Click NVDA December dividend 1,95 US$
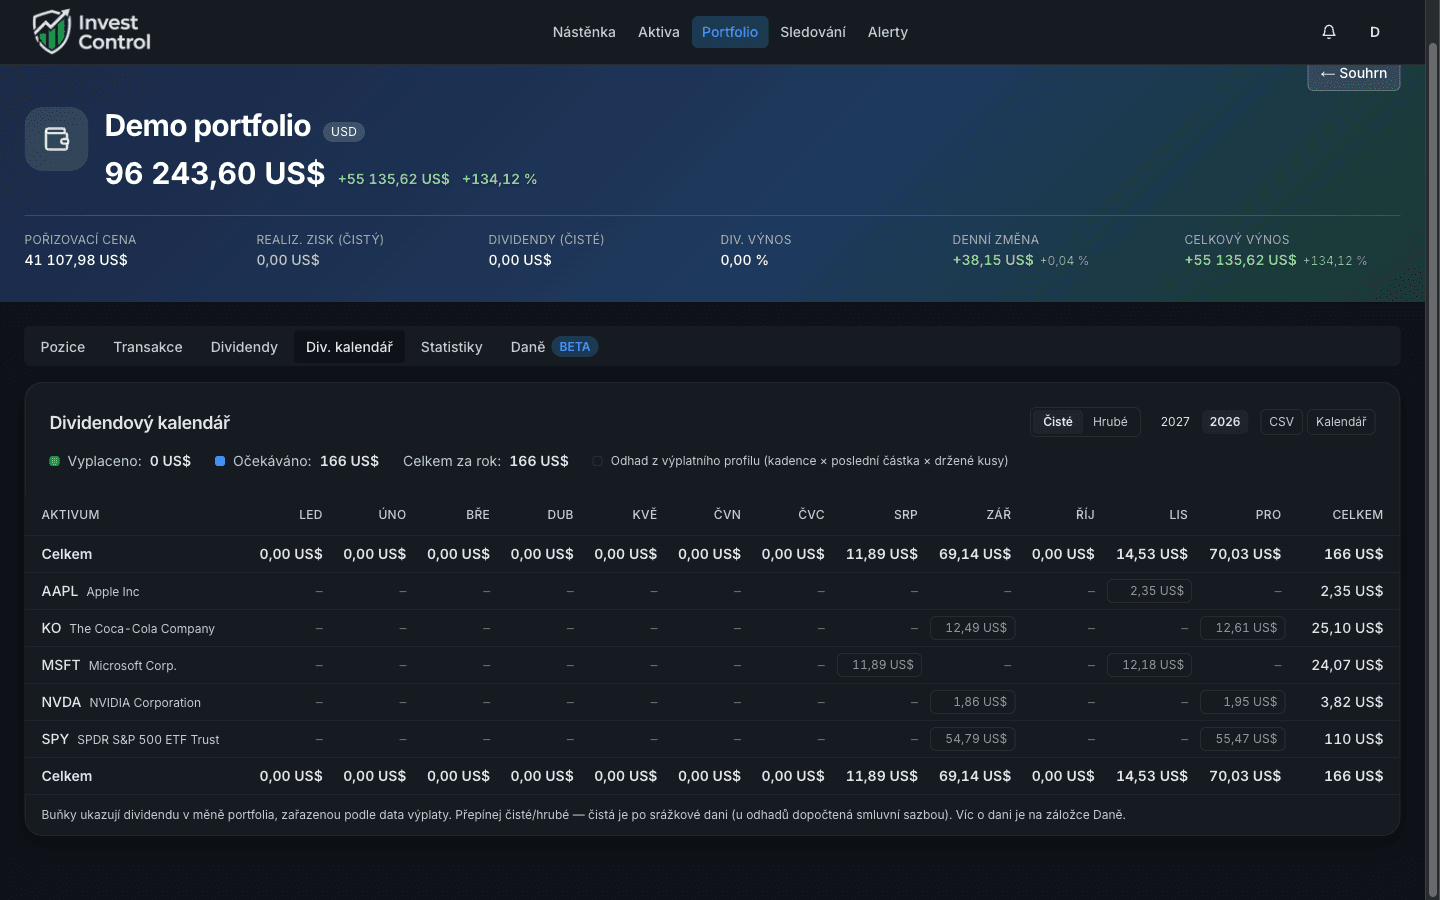The height and width of the screenshot is (900, 1440). pos(1243,702)
